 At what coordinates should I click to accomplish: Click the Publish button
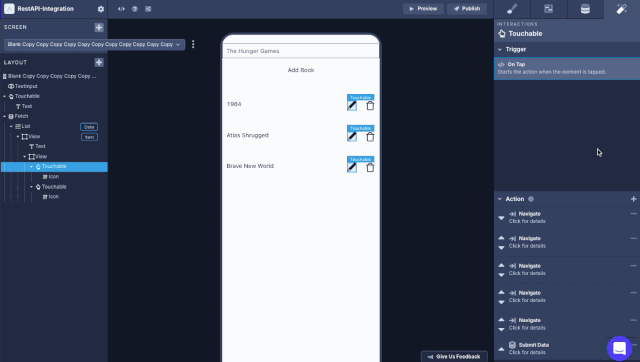(x=467, y=9)
